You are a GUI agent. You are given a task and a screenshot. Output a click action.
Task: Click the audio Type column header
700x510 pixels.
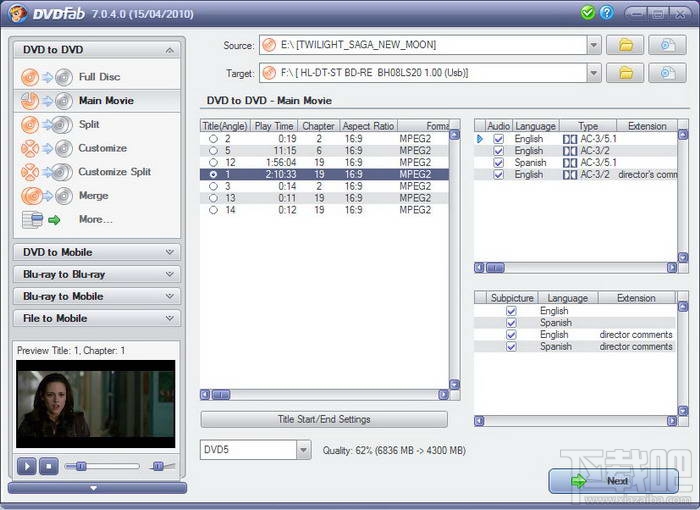click(588, 126)
